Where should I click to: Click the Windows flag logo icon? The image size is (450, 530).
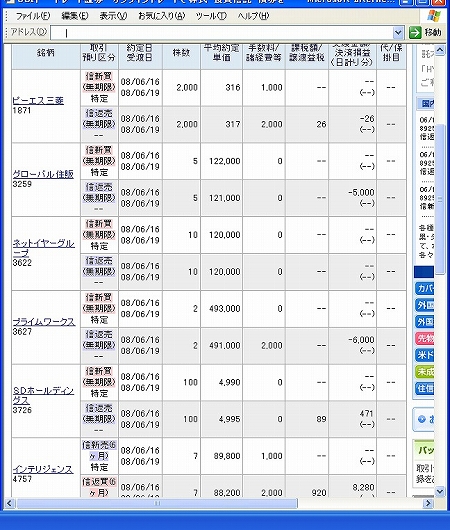coord(434,16)
